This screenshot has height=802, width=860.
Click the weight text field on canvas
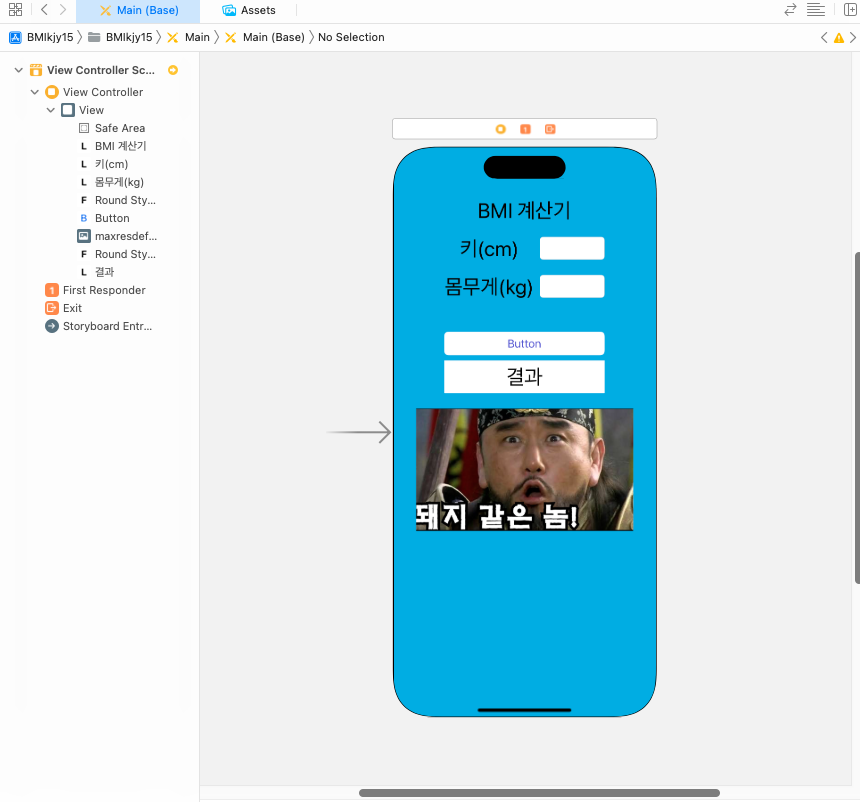572,286
